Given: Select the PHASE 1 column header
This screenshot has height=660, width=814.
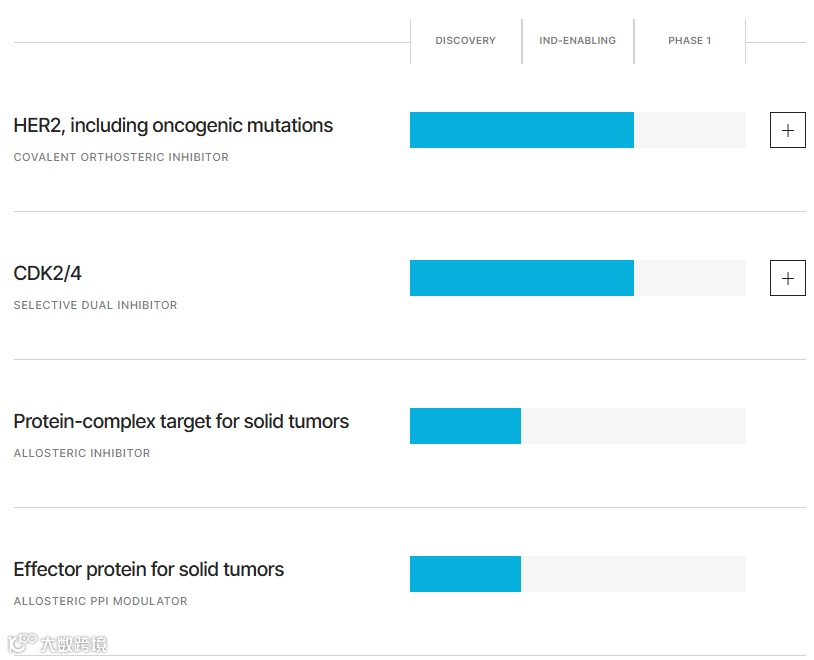Looking at the screenshot, I should 689,41.
